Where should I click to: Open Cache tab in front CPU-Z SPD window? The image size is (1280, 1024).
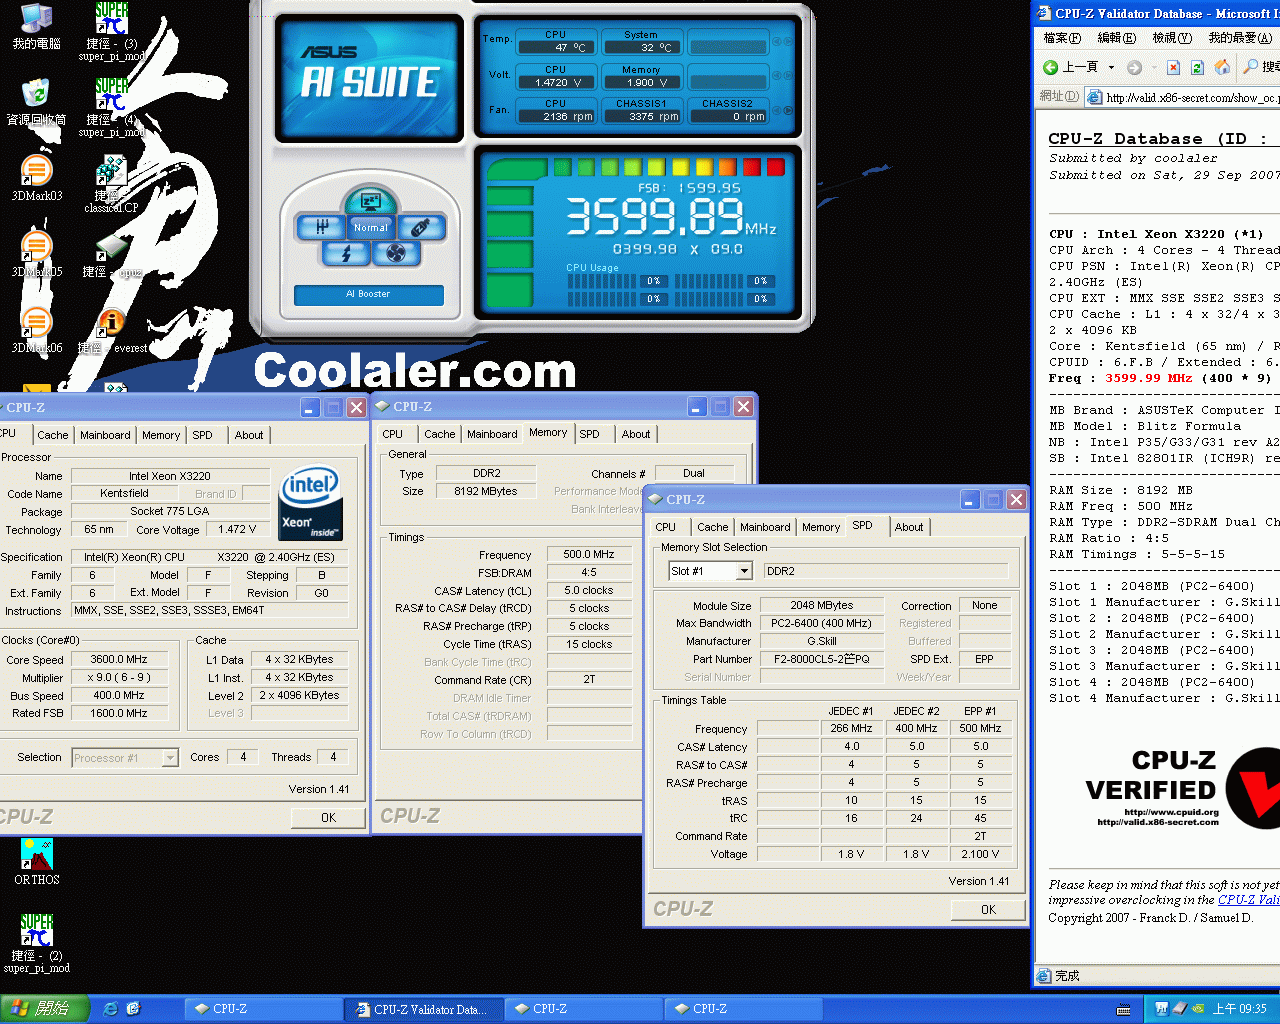[713, 527]
